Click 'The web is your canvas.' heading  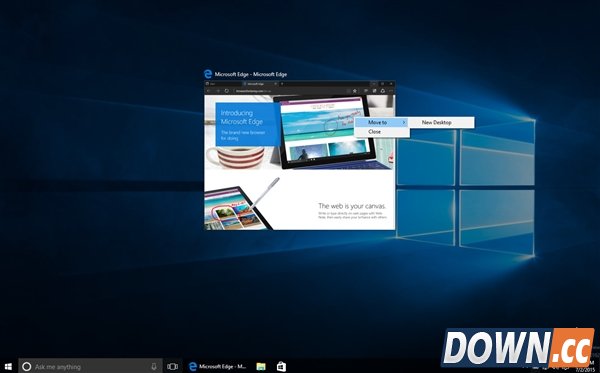pos(352,206)
